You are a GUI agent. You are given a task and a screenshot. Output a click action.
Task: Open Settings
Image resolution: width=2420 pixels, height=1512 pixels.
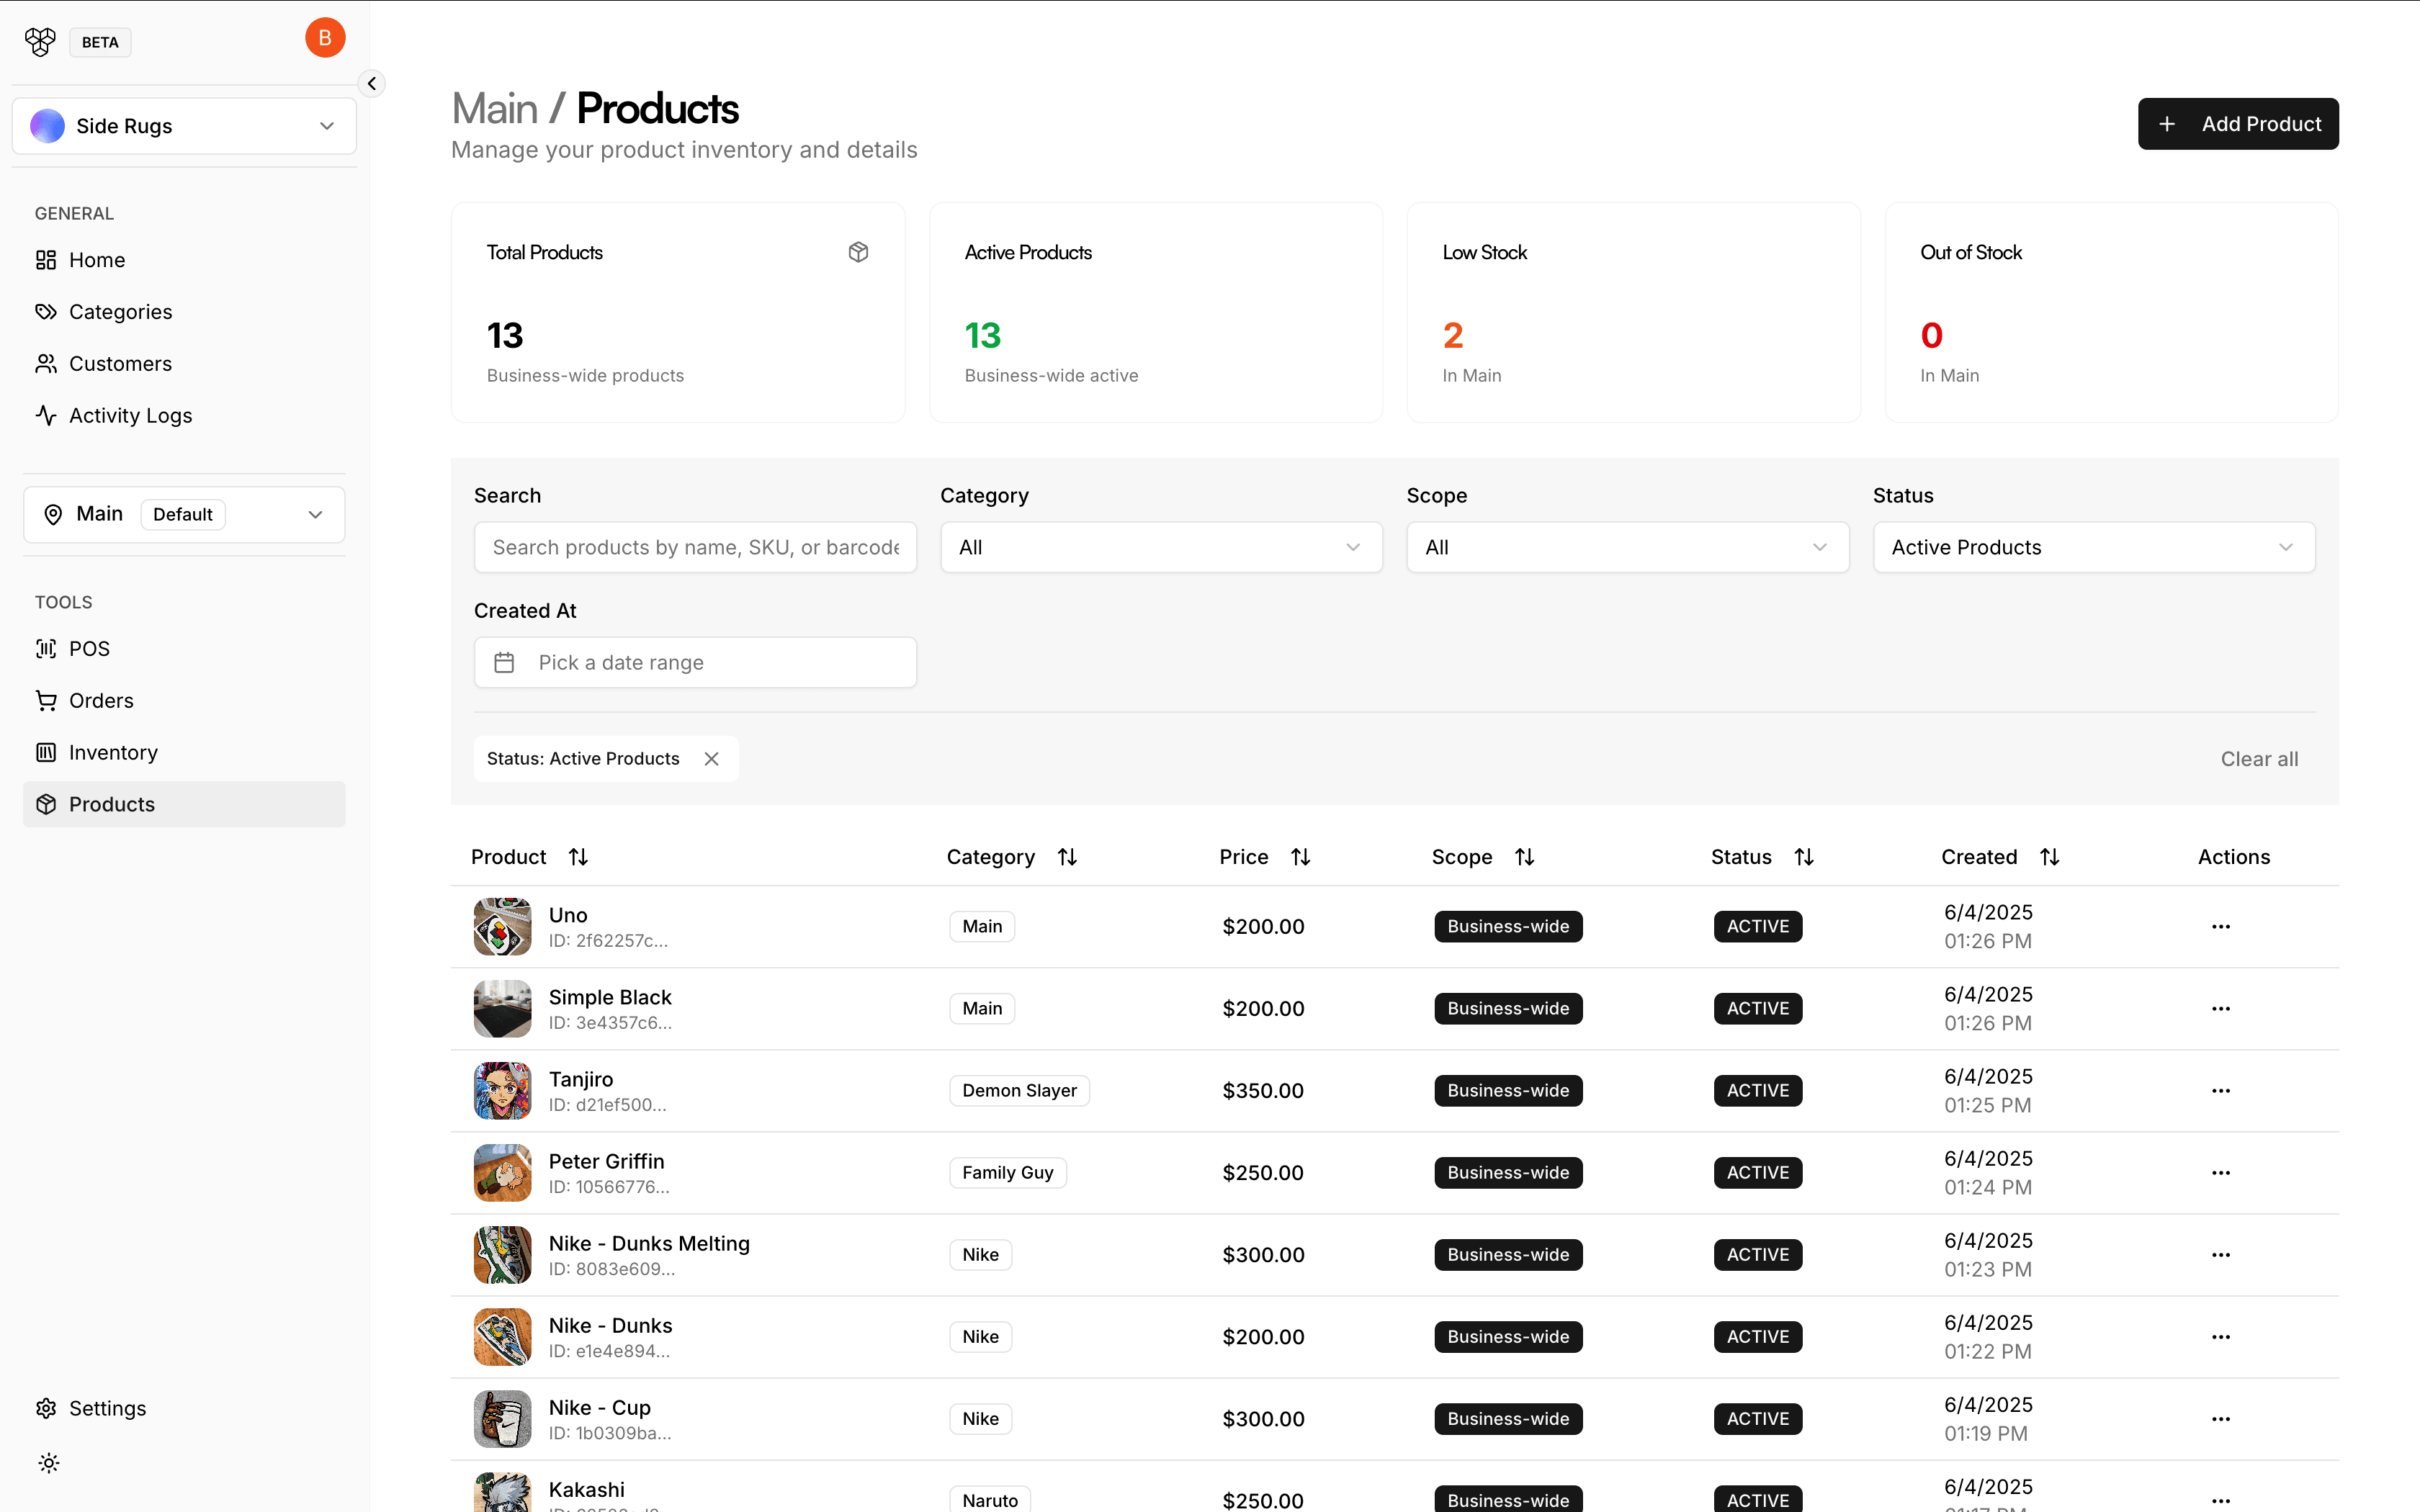pyautogui.click(x=184, y=1409)
